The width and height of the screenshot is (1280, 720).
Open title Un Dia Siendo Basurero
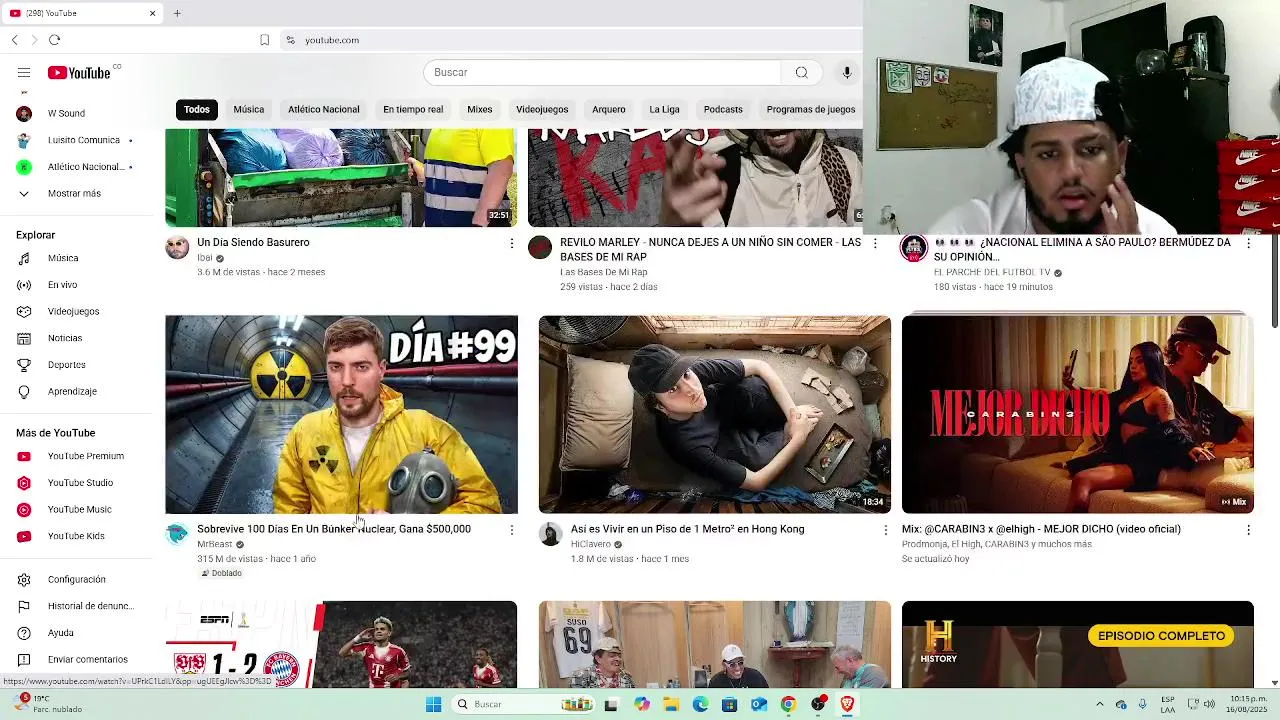coord(253,242)
